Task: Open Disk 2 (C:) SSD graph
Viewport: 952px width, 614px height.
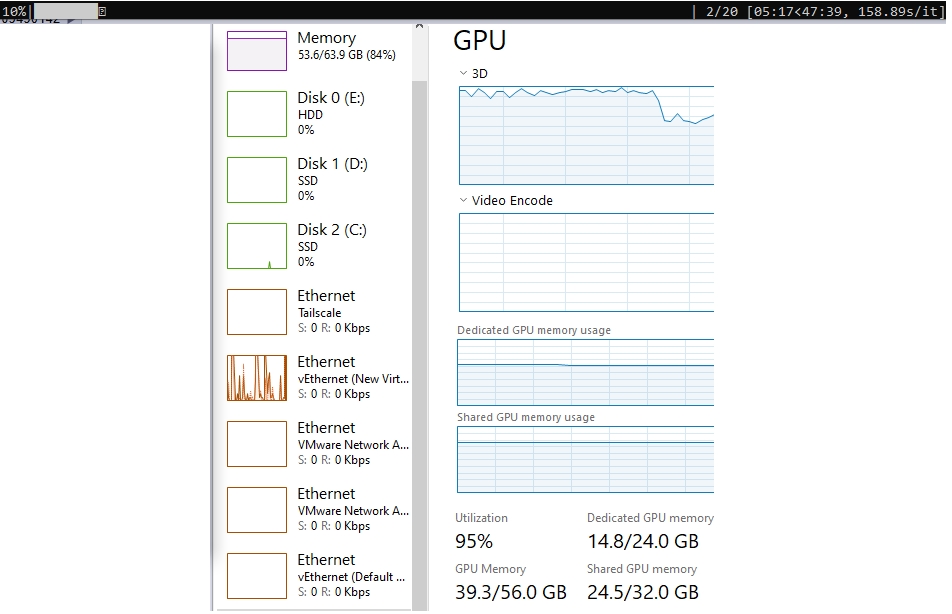Action: click(257, 246)
